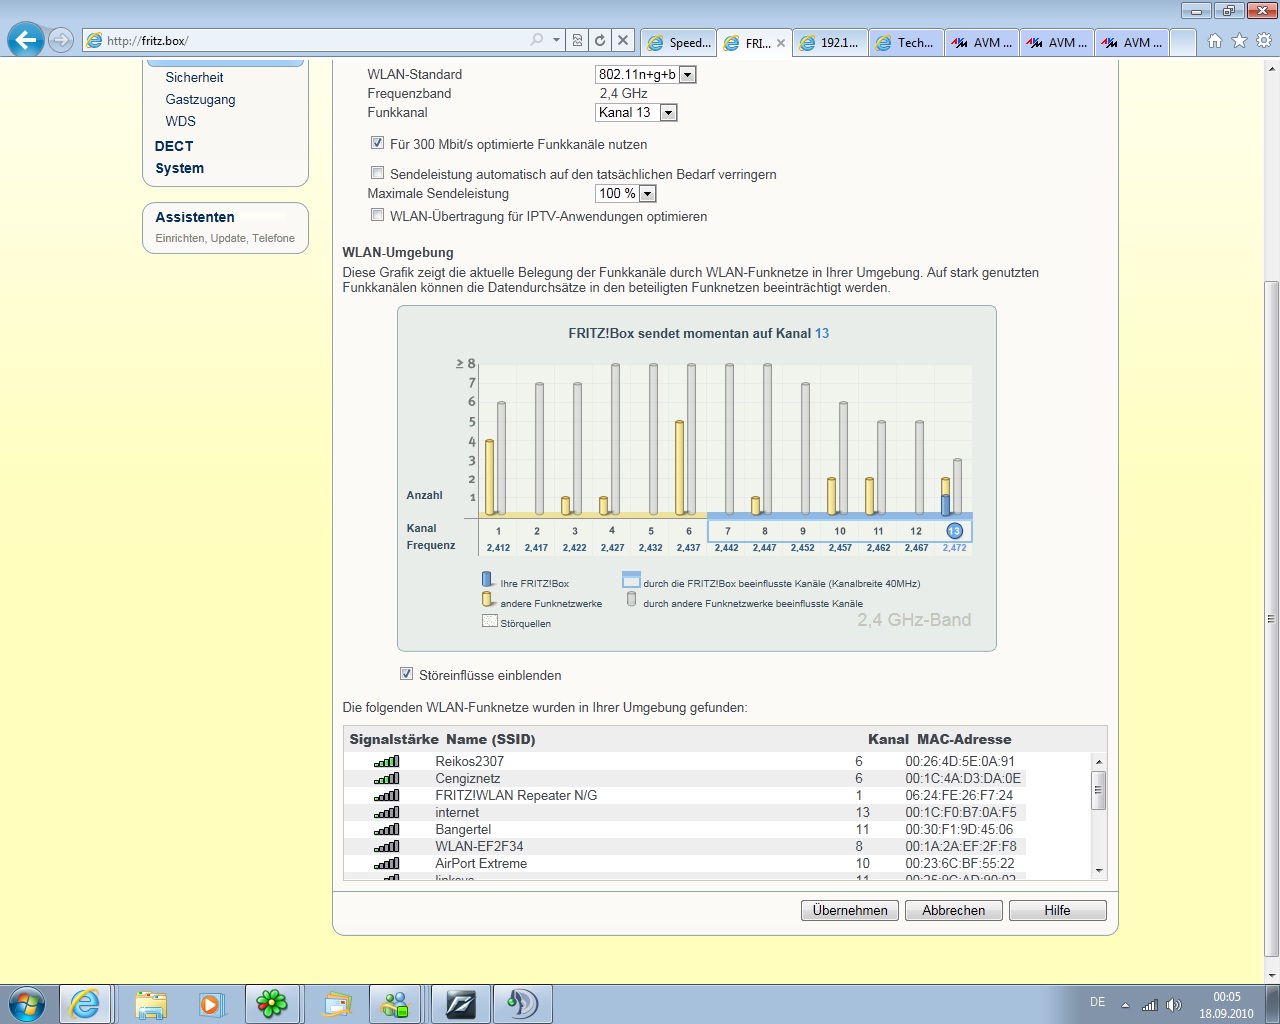Click the signal strength icon for Bangertel

[x=387, y=830]
